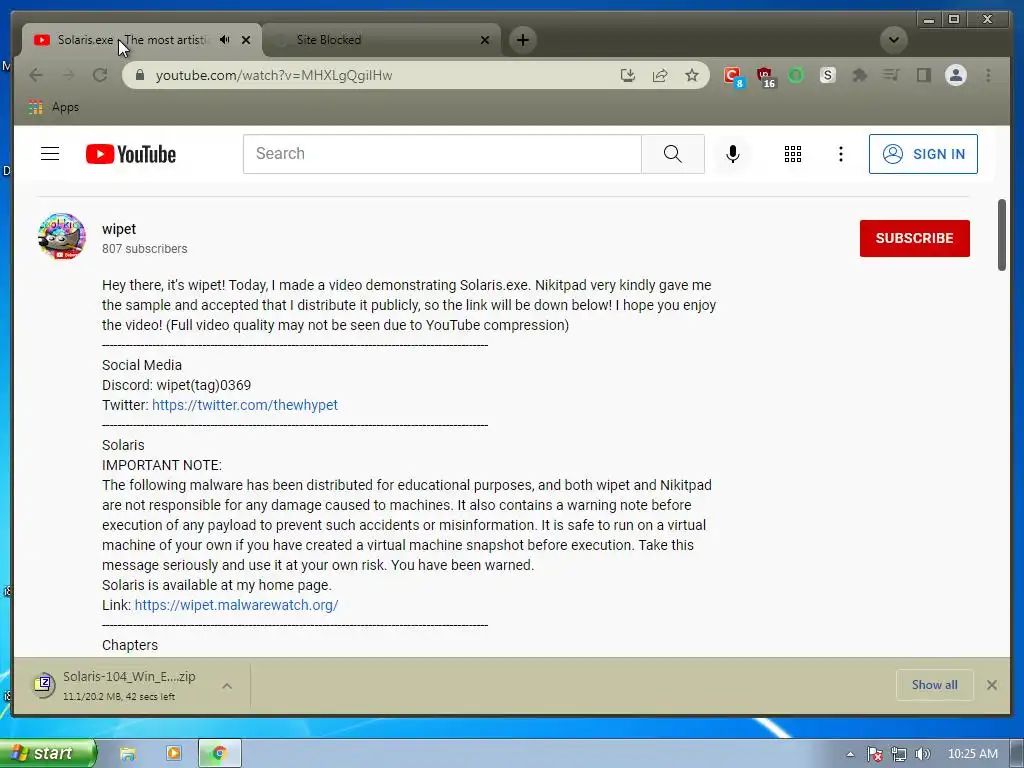Click the forward navigation arrow
1024x768 pixels.
coord(68,75)
